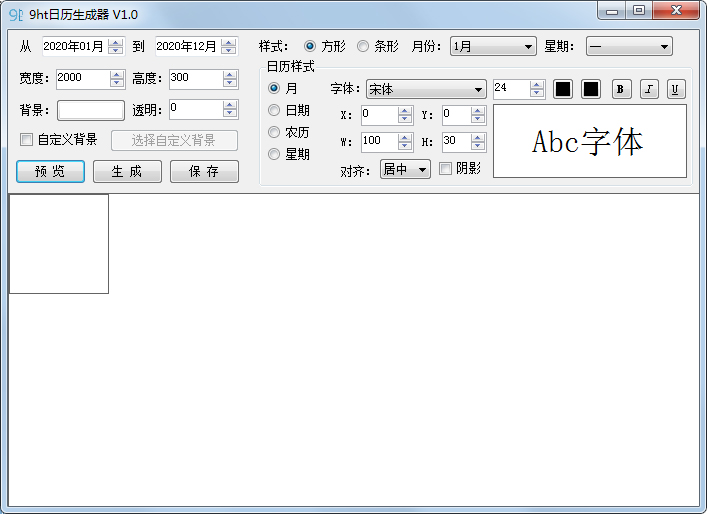Increase the font size 24 spinner
The image size is (707, 514).
click(x=537, y=85)
